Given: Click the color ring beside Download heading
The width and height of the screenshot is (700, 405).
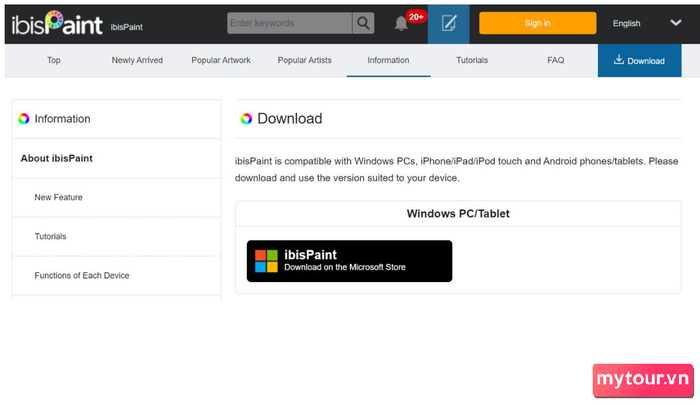Looking at the screenshot, I should 246,119.
